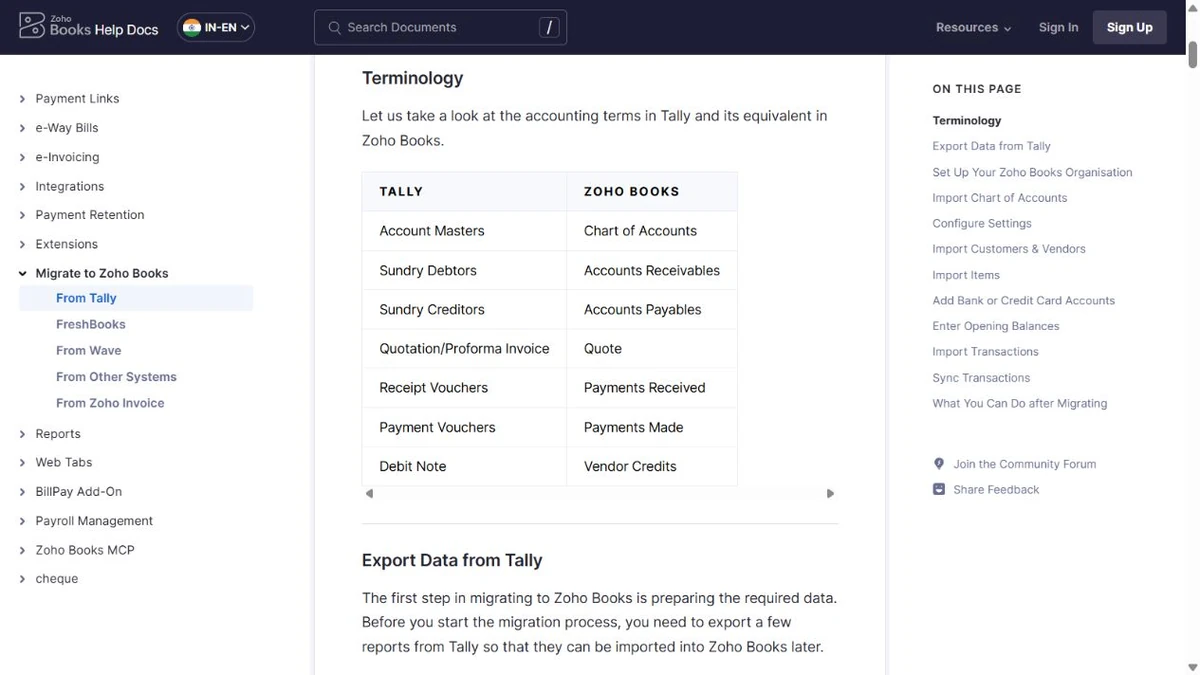Jump to Add Bank or Credit Card Accounts
1200x675 pixels.
1024,300
